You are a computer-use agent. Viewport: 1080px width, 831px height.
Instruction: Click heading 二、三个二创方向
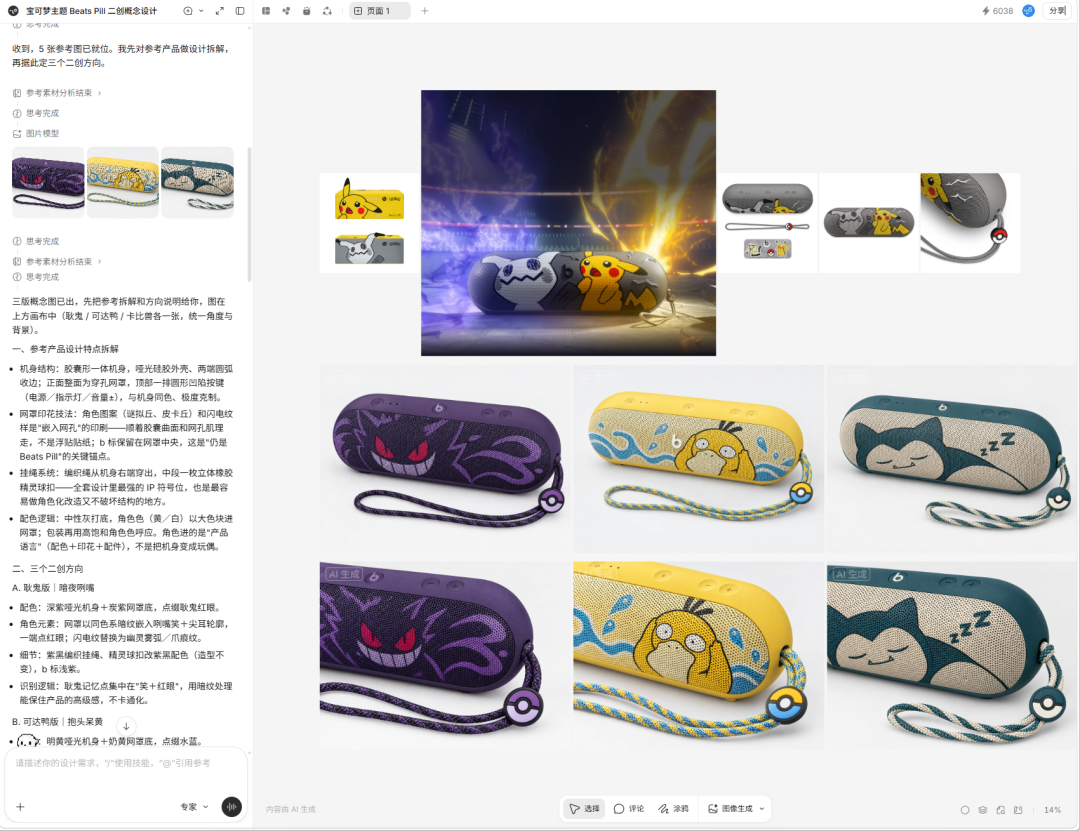pyautogui.click(x=48, y=569)
